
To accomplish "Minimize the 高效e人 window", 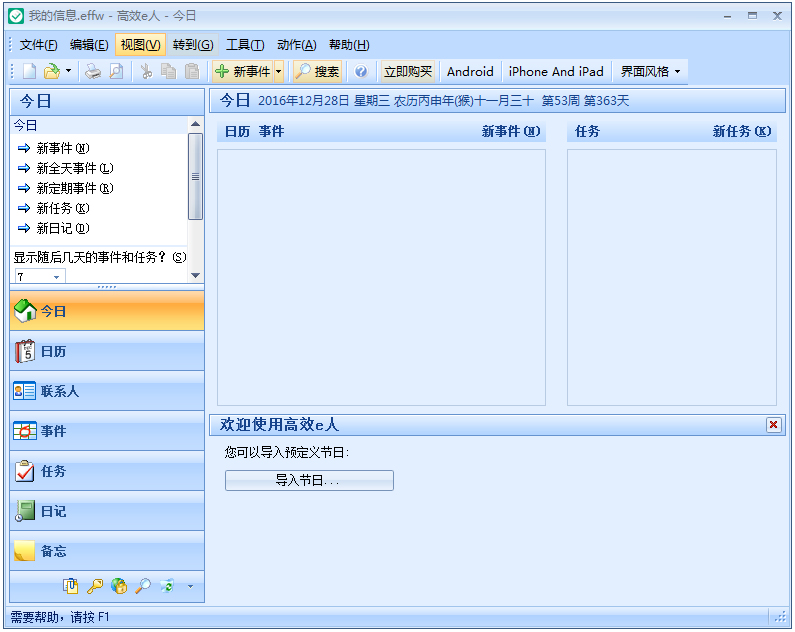I will coord(728,16).
